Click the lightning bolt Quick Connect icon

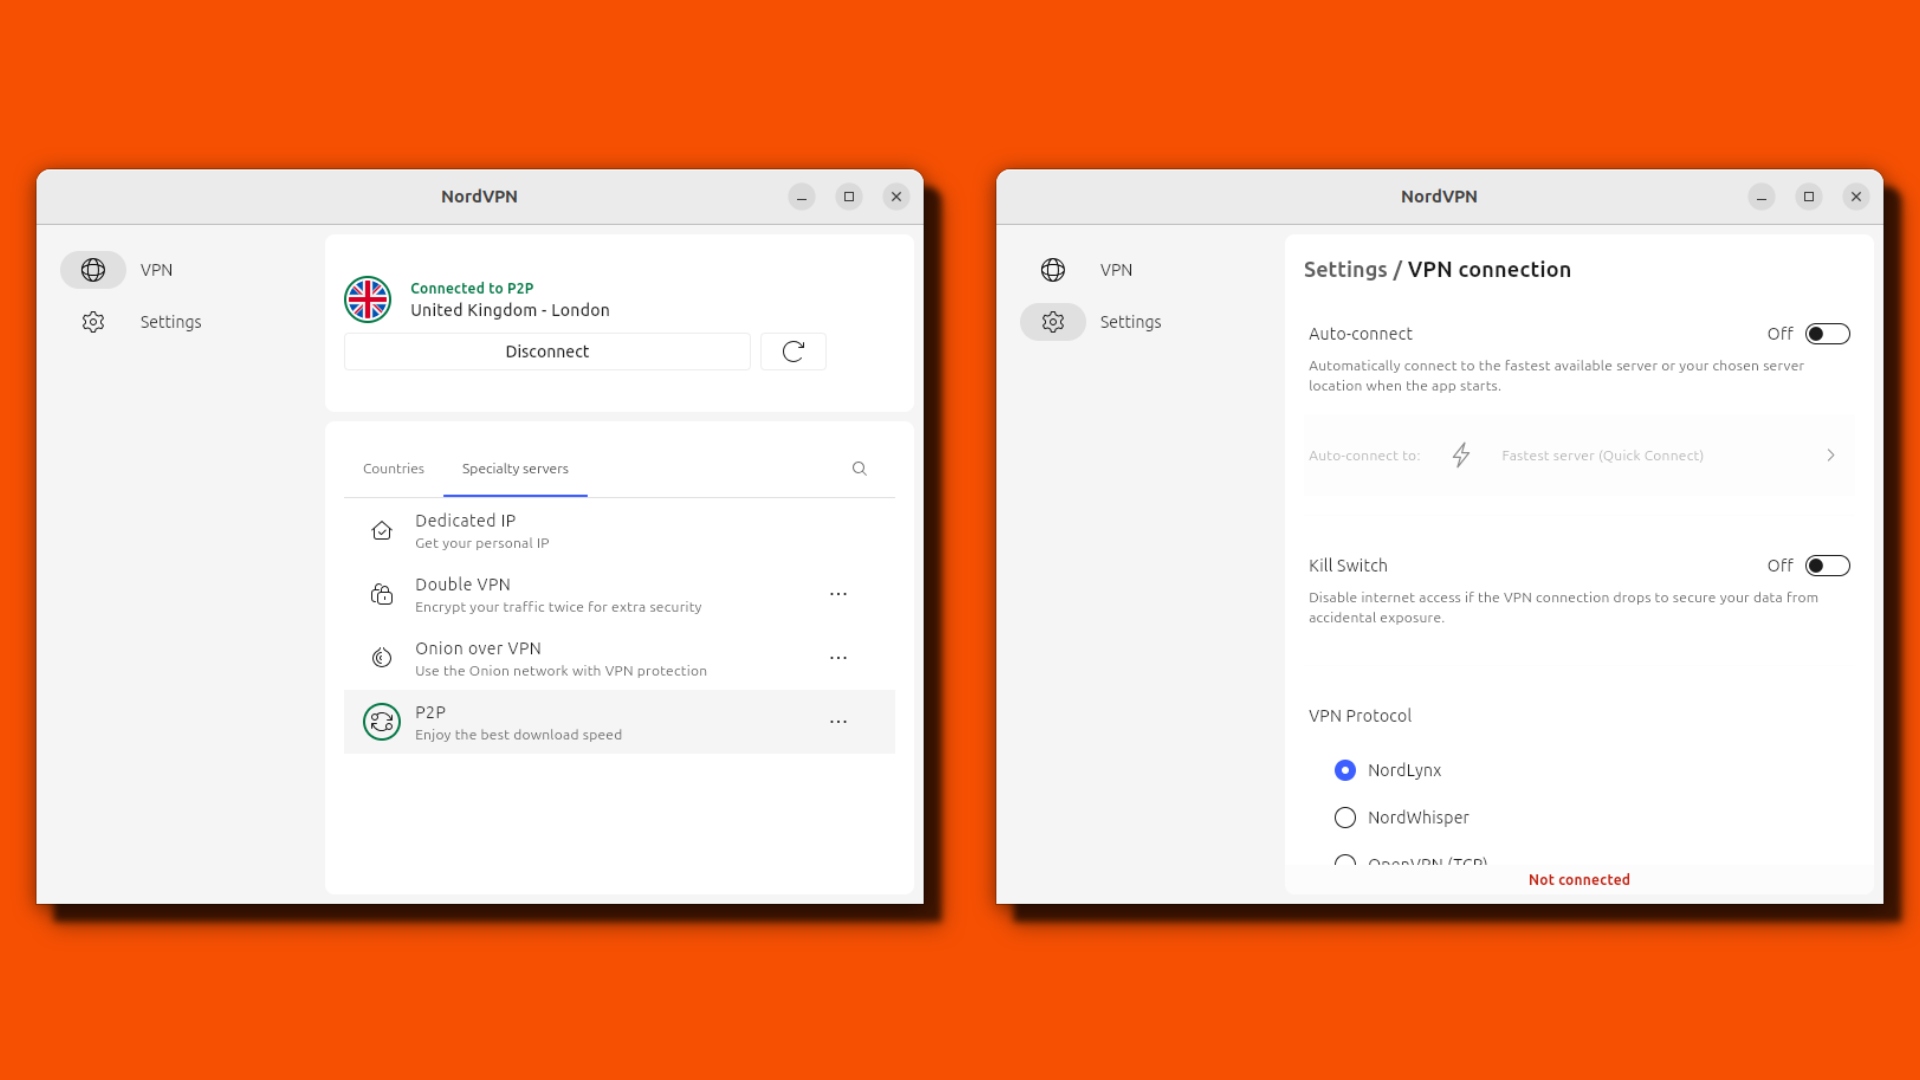click(1461, 455)
